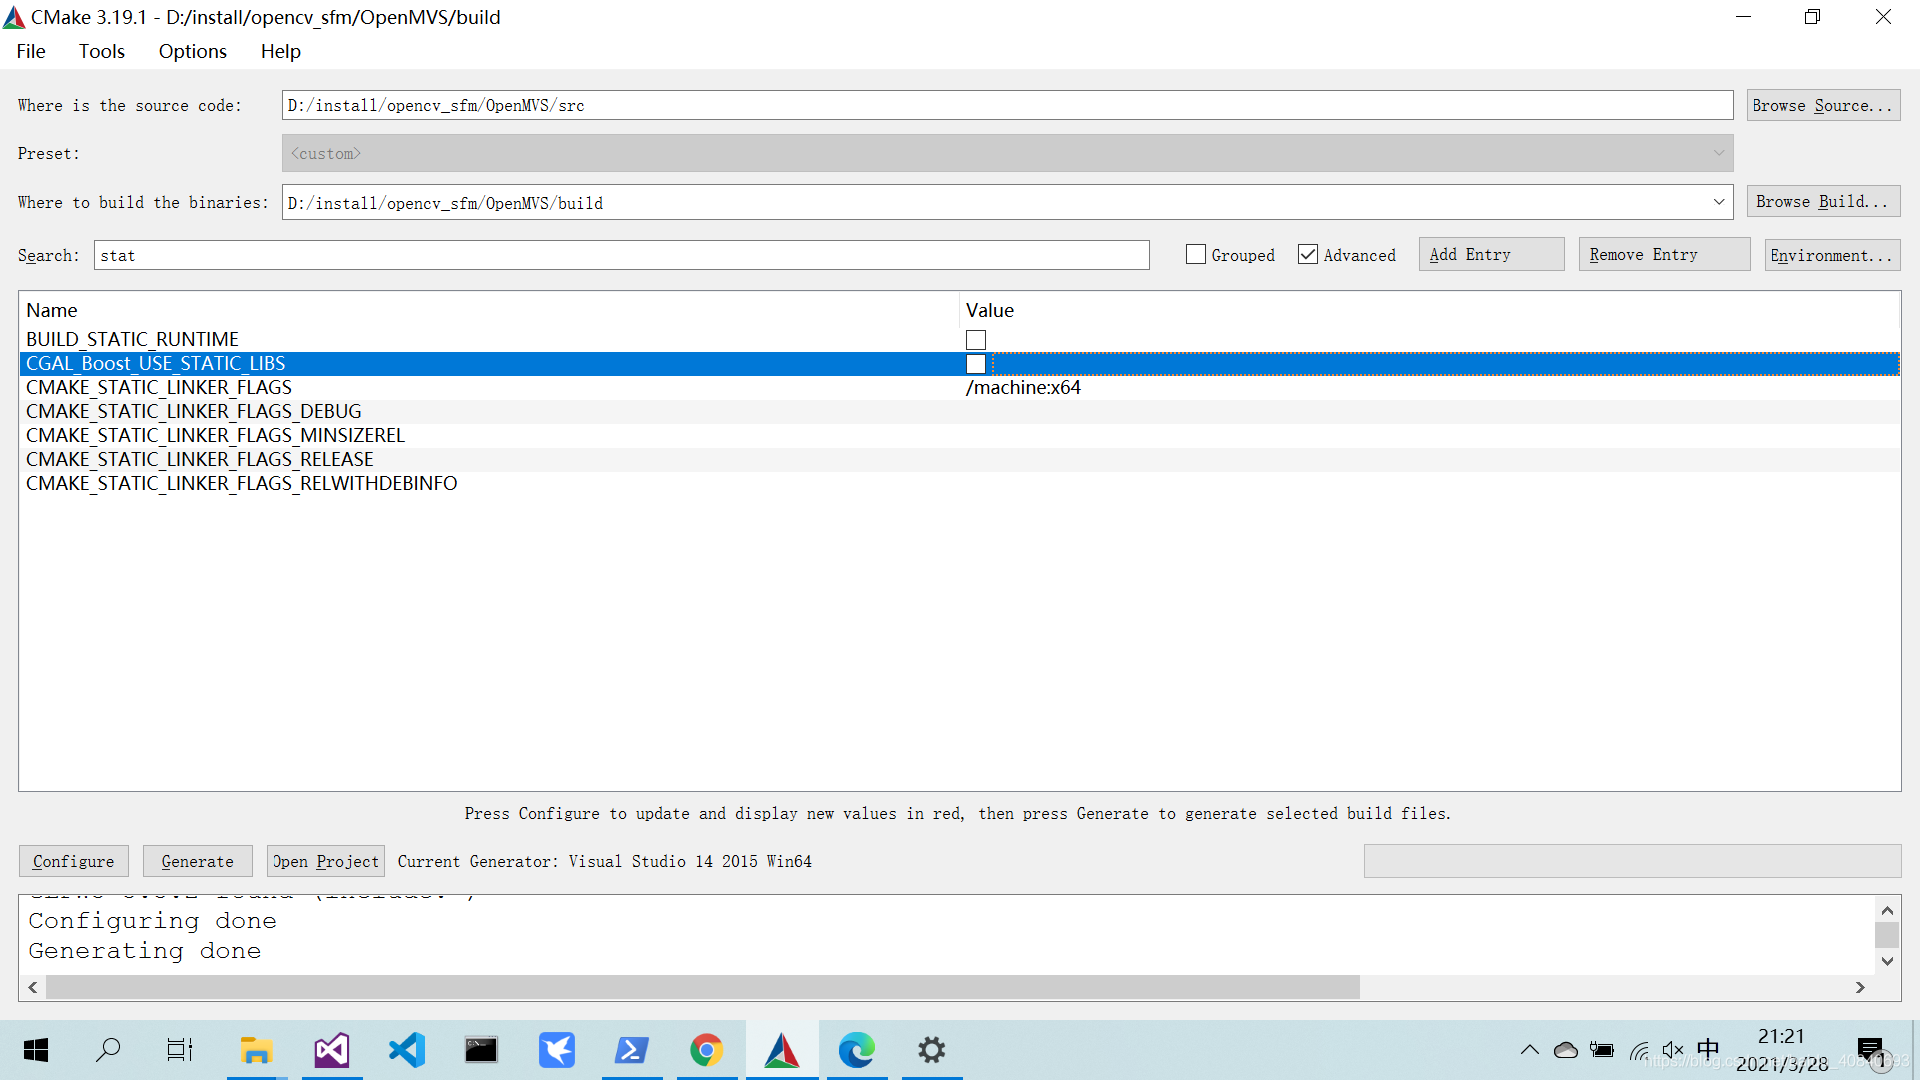Check BUILD_STATIC_RUNTIME value box
Image resolution: width=1920 pixels, height=1080 pixels.
[x=976, y=340]
